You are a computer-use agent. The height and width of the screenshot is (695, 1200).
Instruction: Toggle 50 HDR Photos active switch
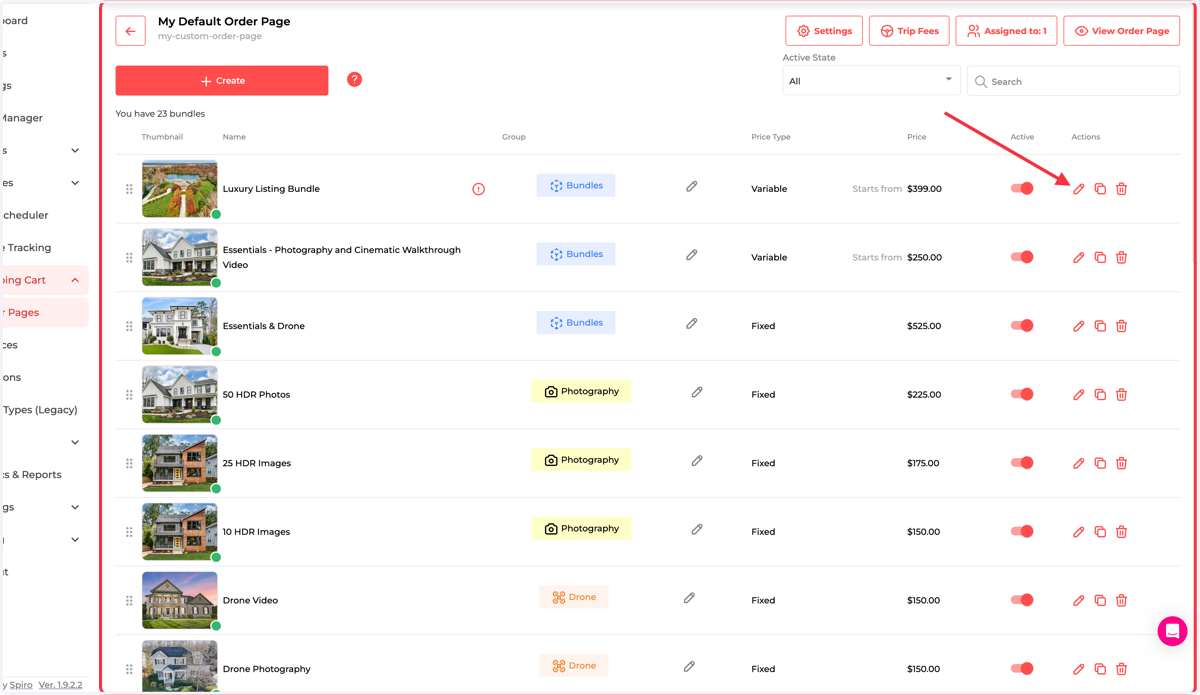1021,394
